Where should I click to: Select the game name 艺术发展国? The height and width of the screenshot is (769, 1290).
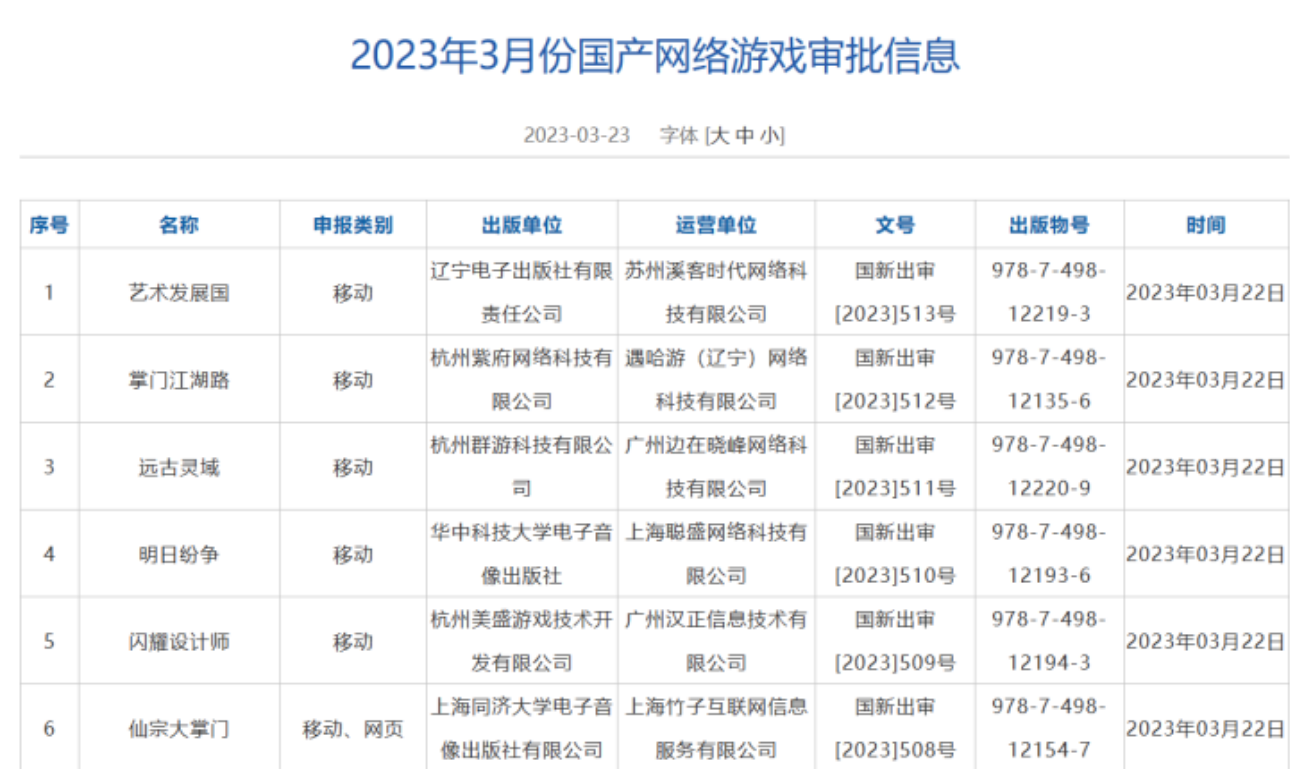(178, 292)
